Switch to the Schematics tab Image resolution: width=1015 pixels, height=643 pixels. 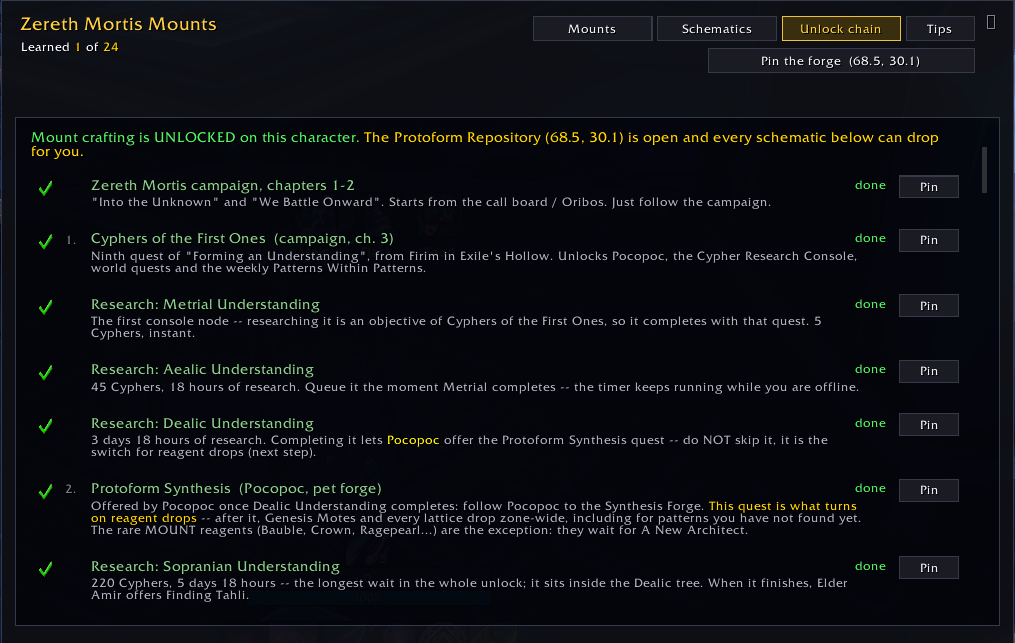coord(717,28)
